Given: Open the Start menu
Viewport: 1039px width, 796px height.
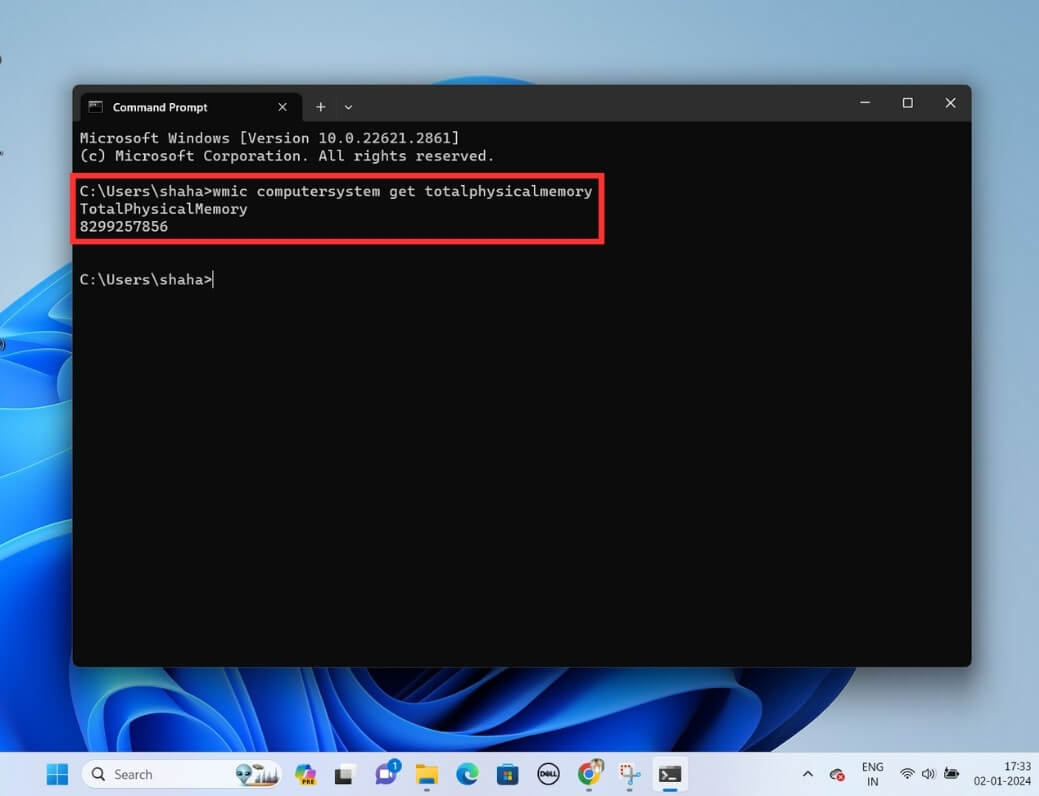Looking at the screenshot, I should point(57,774).
